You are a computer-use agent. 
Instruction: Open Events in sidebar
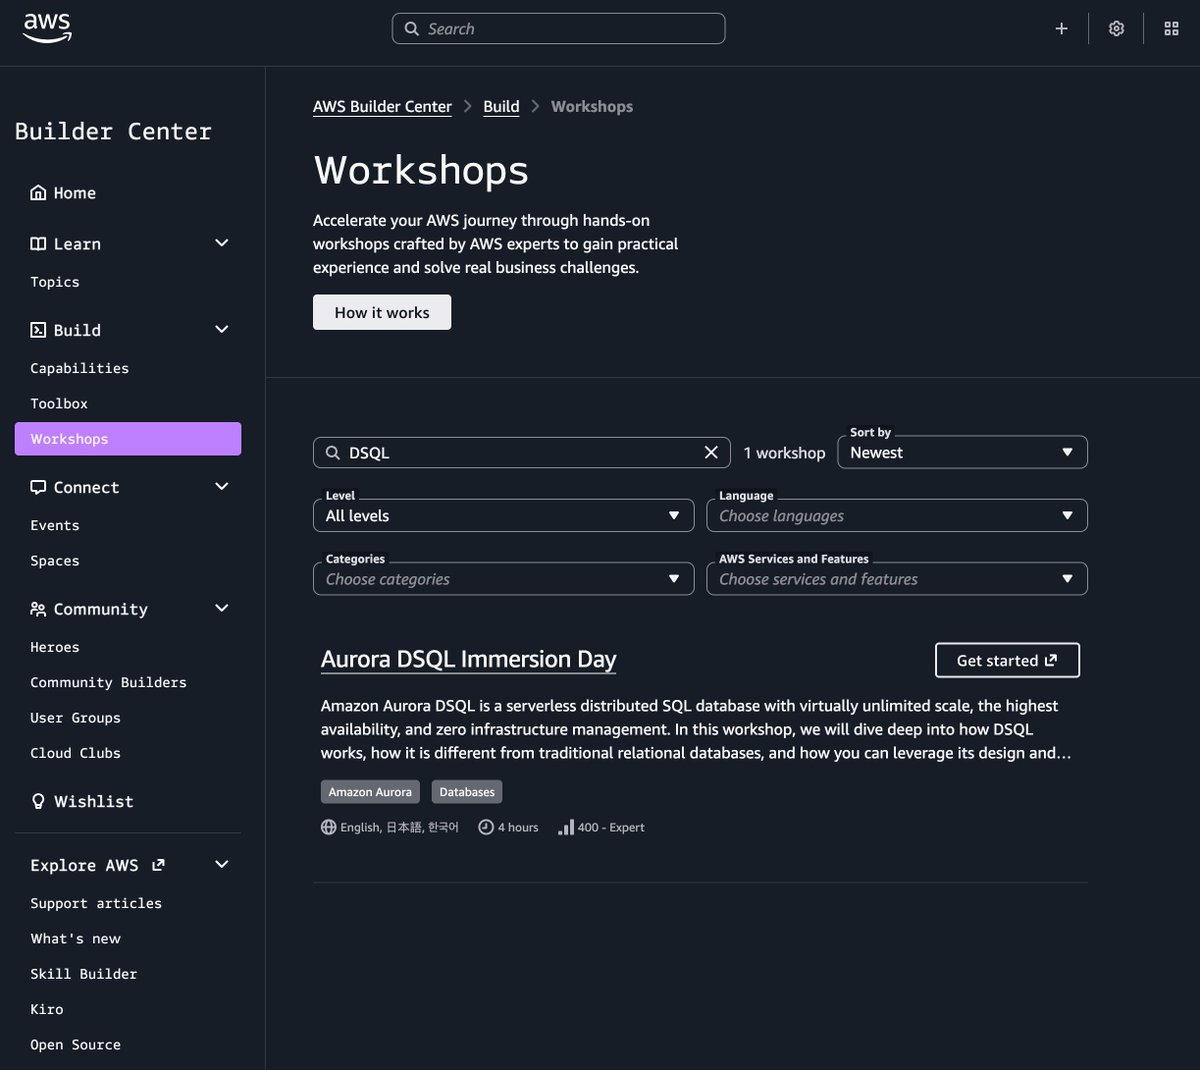55,525
